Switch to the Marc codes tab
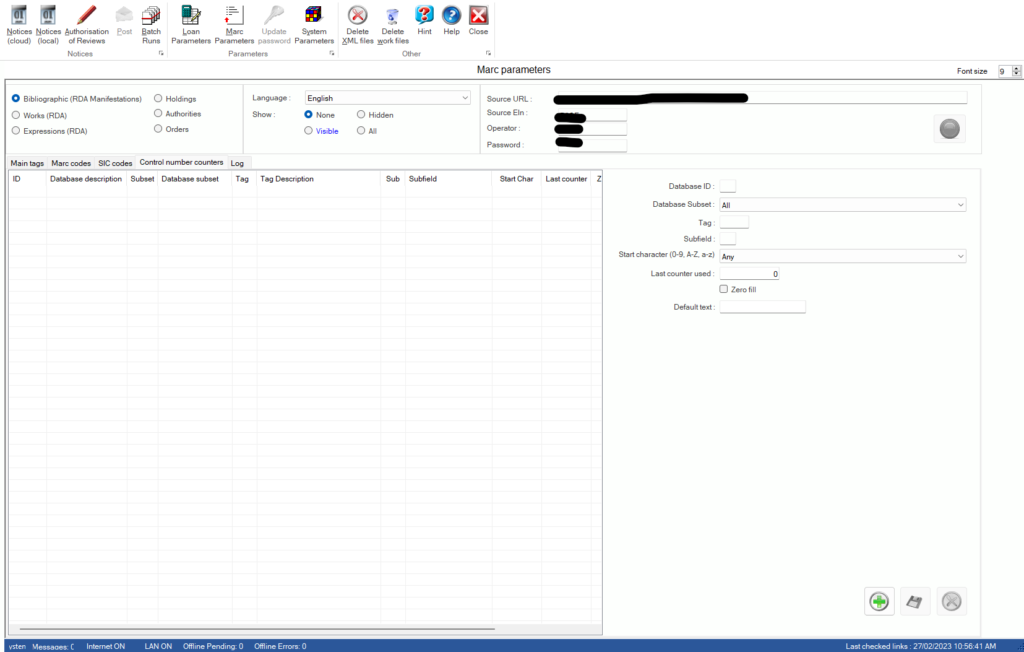The image size is (1024, 652). 71,162
